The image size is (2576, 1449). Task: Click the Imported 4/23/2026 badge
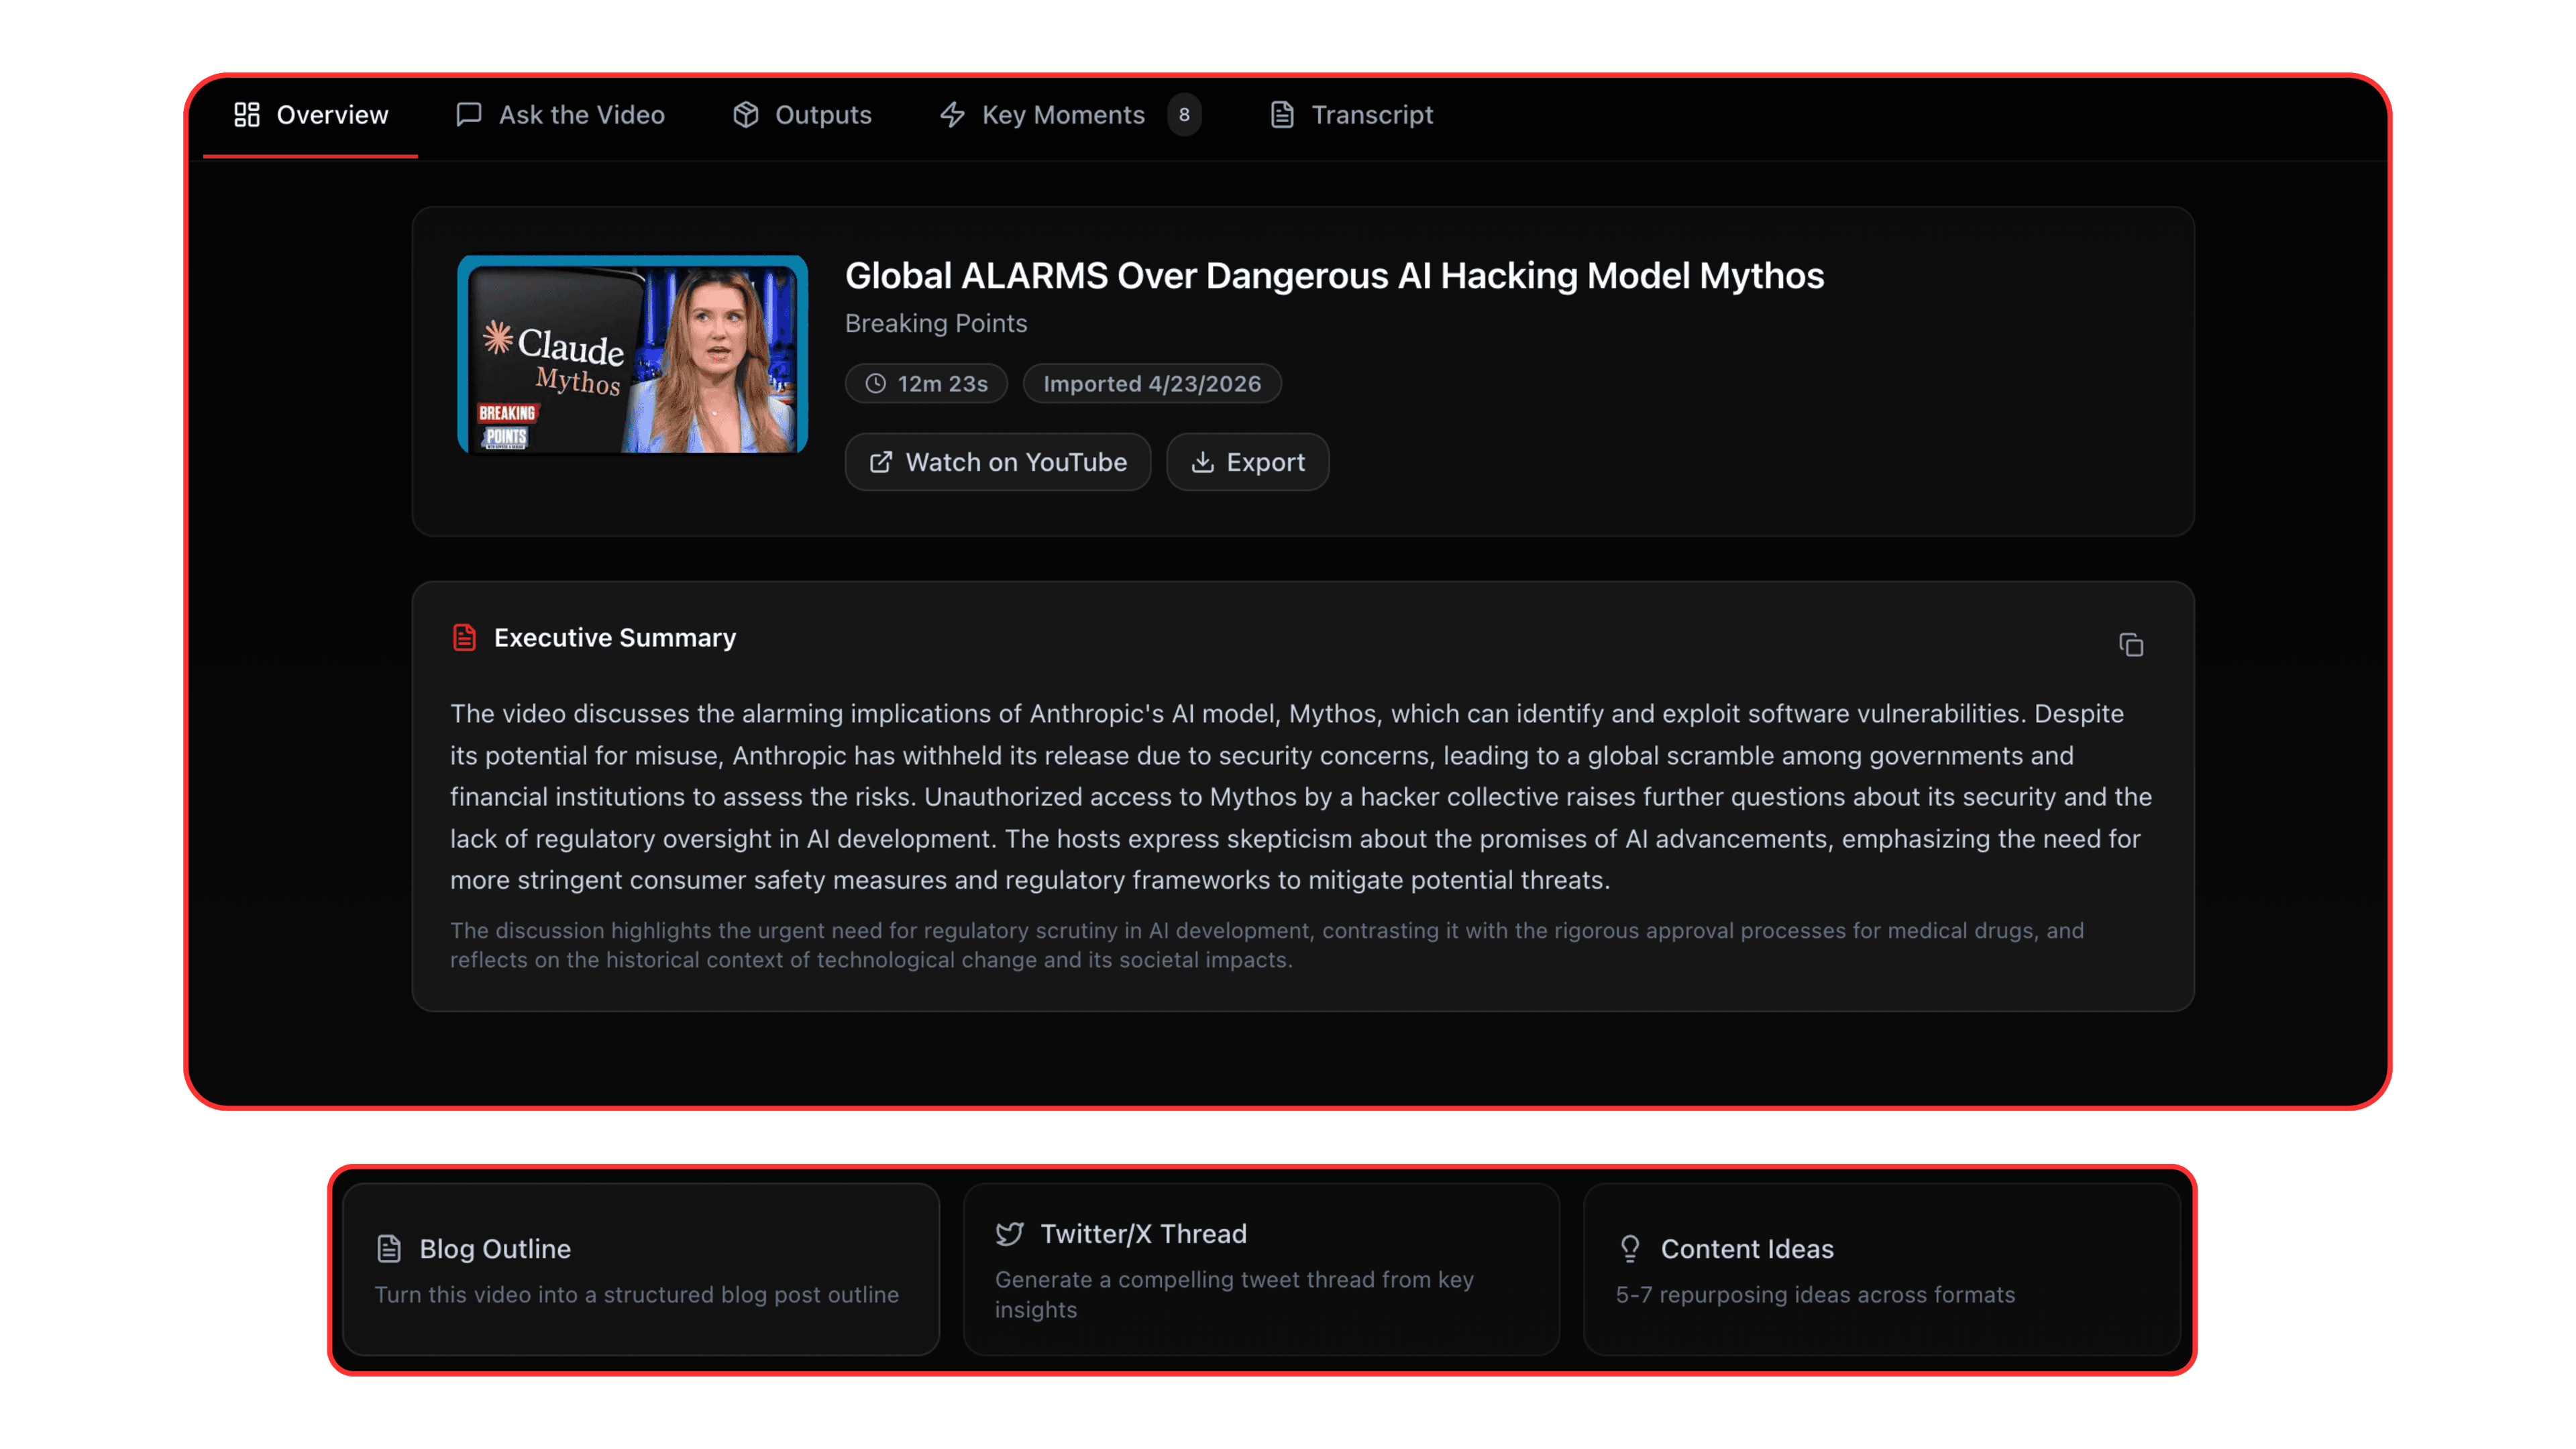tap(1152, 383)
